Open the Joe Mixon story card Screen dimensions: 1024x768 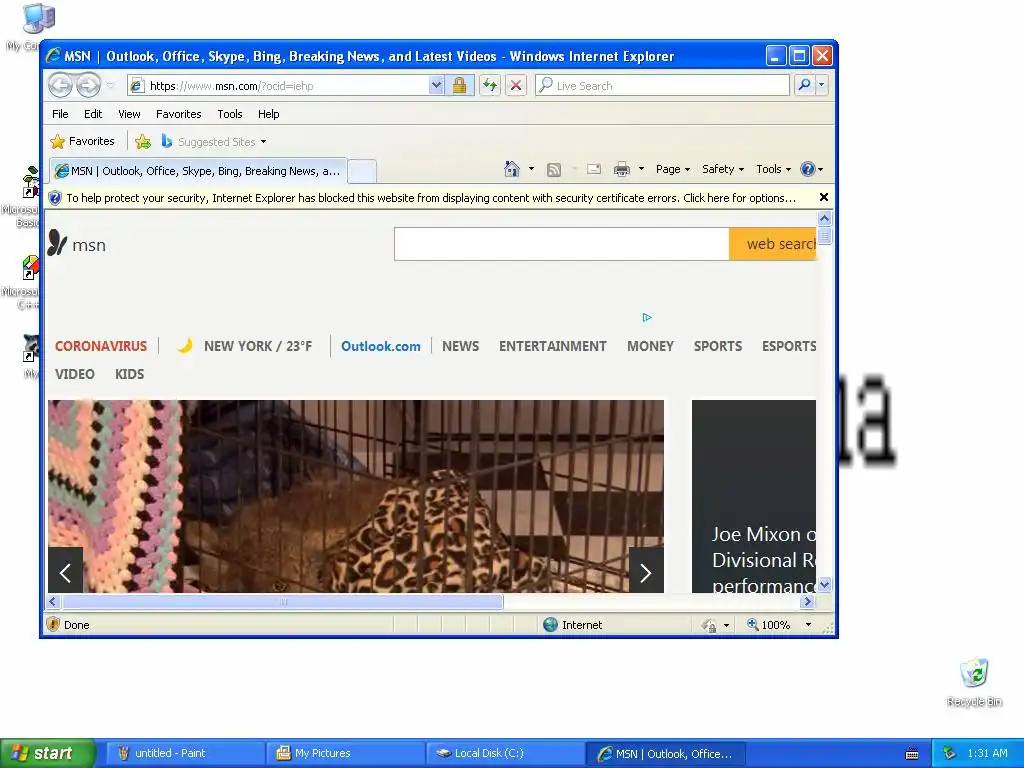(754, 496)
